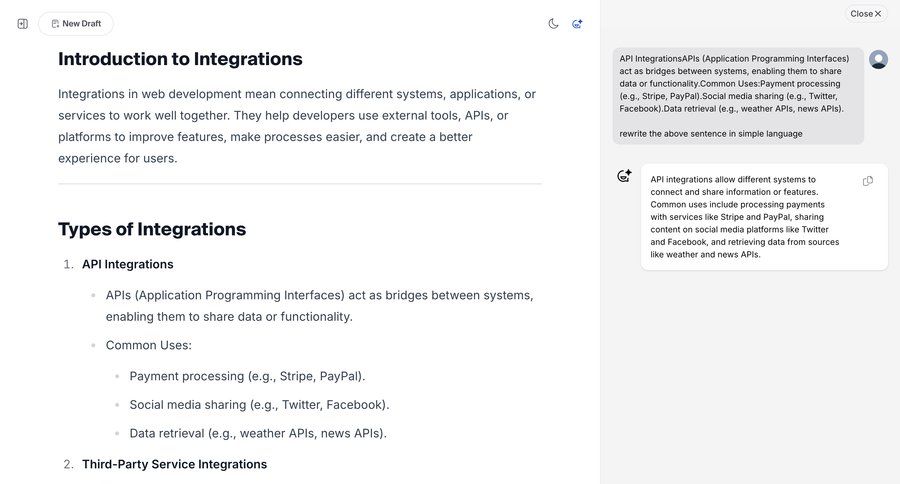The image size is (900, 484).
Task: Click the user's rewrite request message bubble
Action: coord(738,96)
